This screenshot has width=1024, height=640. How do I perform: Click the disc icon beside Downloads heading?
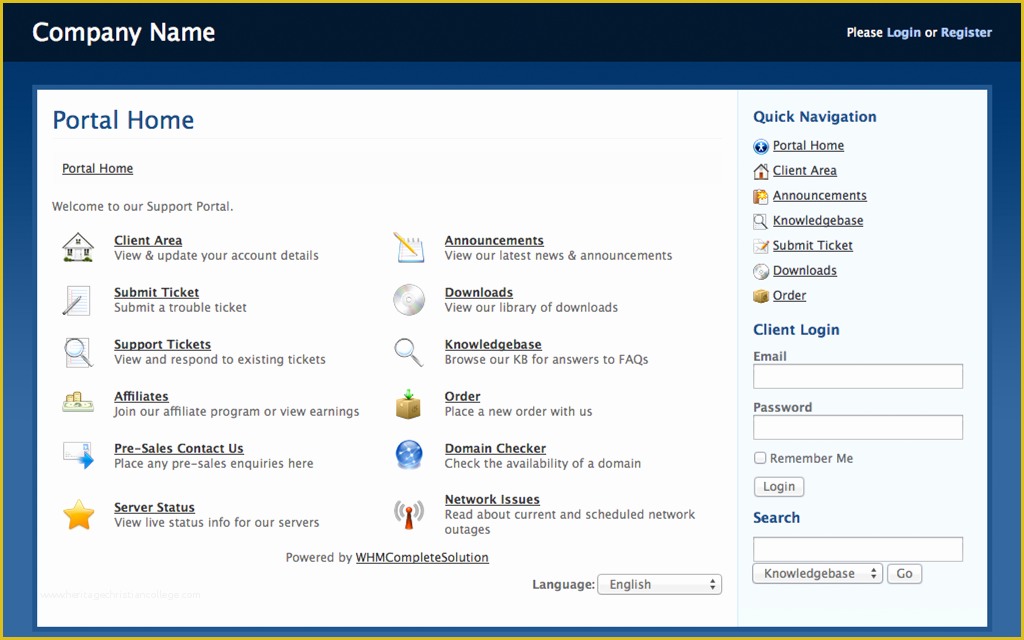409,300
